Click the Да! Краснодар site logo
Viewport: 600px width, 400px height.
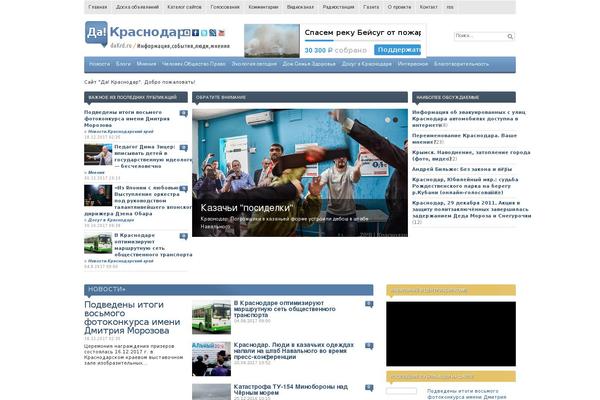pos(133,34)
